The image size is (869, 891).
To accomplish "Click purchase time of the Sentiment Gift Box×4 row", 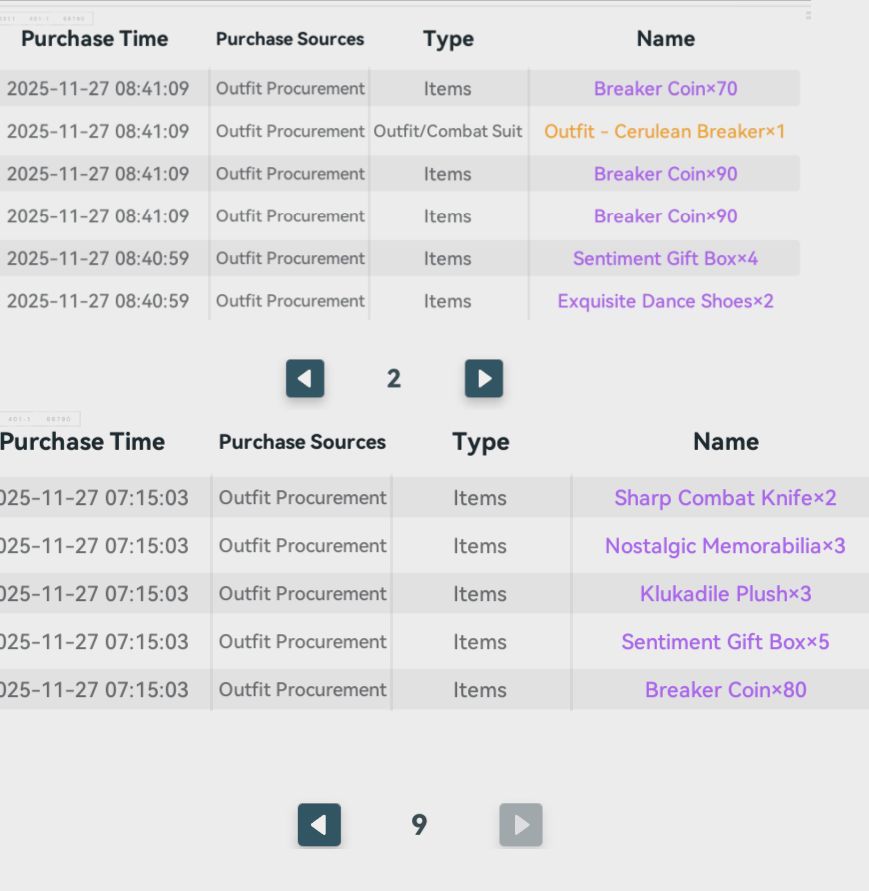I will tap(98, 259).
